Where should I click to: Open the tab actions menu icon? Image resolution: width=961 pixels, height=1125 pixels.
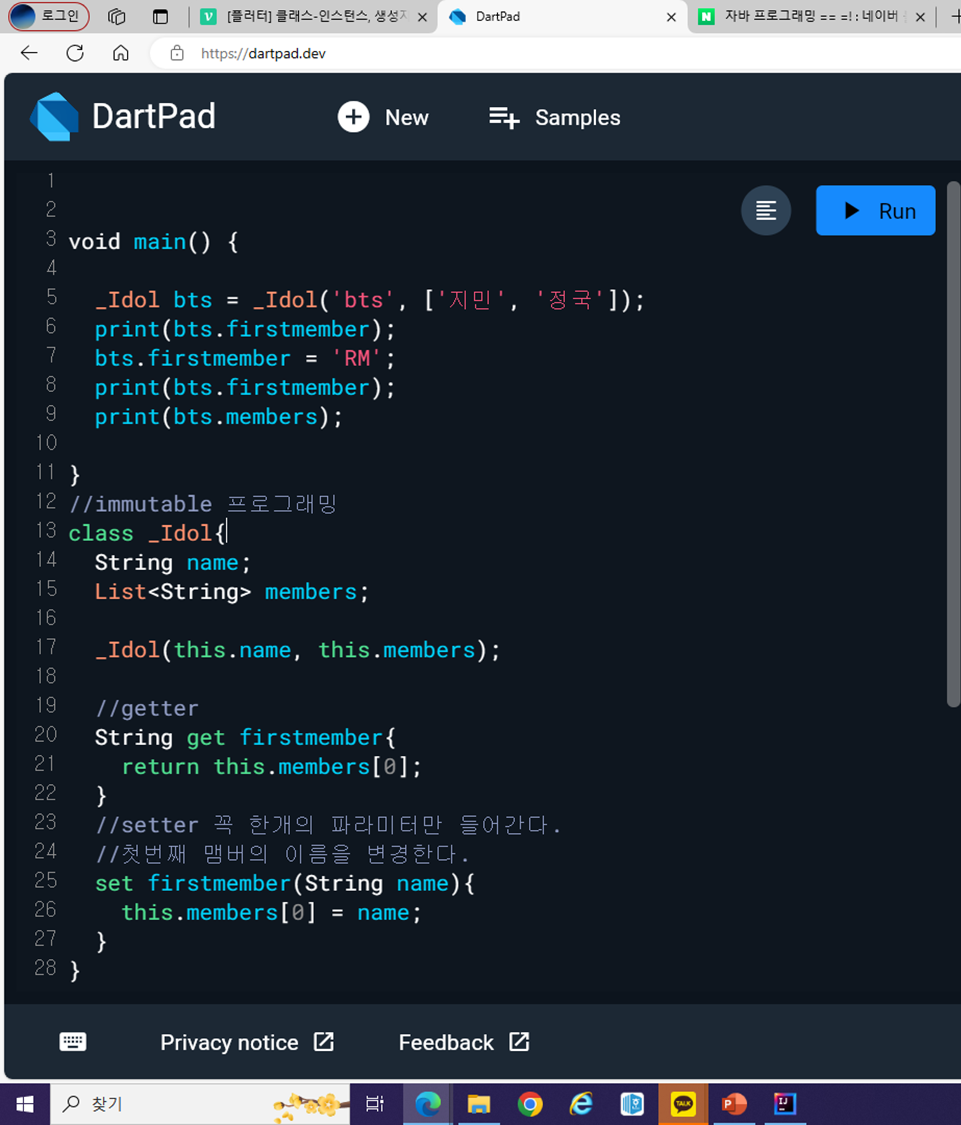pyautogui.click(x=161, y=17)
